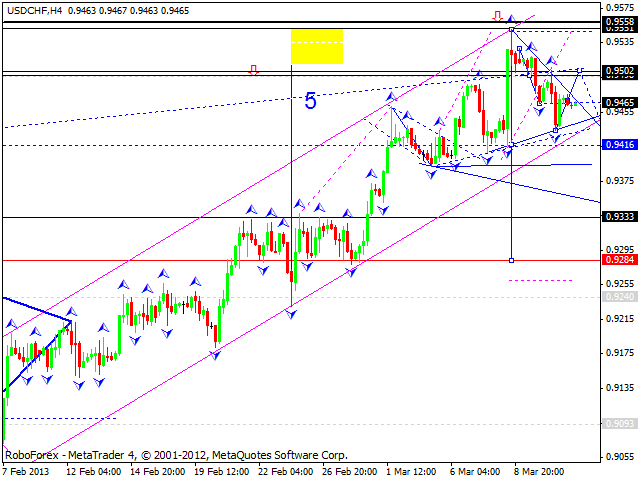Click the USDCHF,H4 chart title
The height and width of the screenshot is (480, 640).
(x=36, y=9)
